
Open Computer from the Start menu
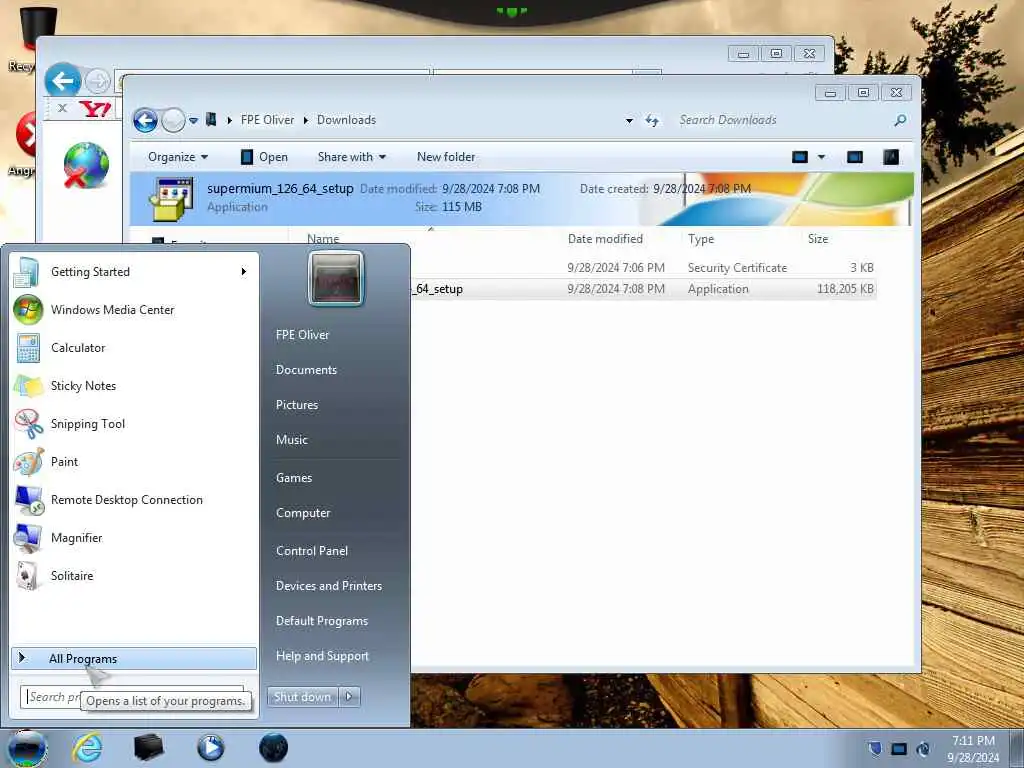[x=303, y=513]
